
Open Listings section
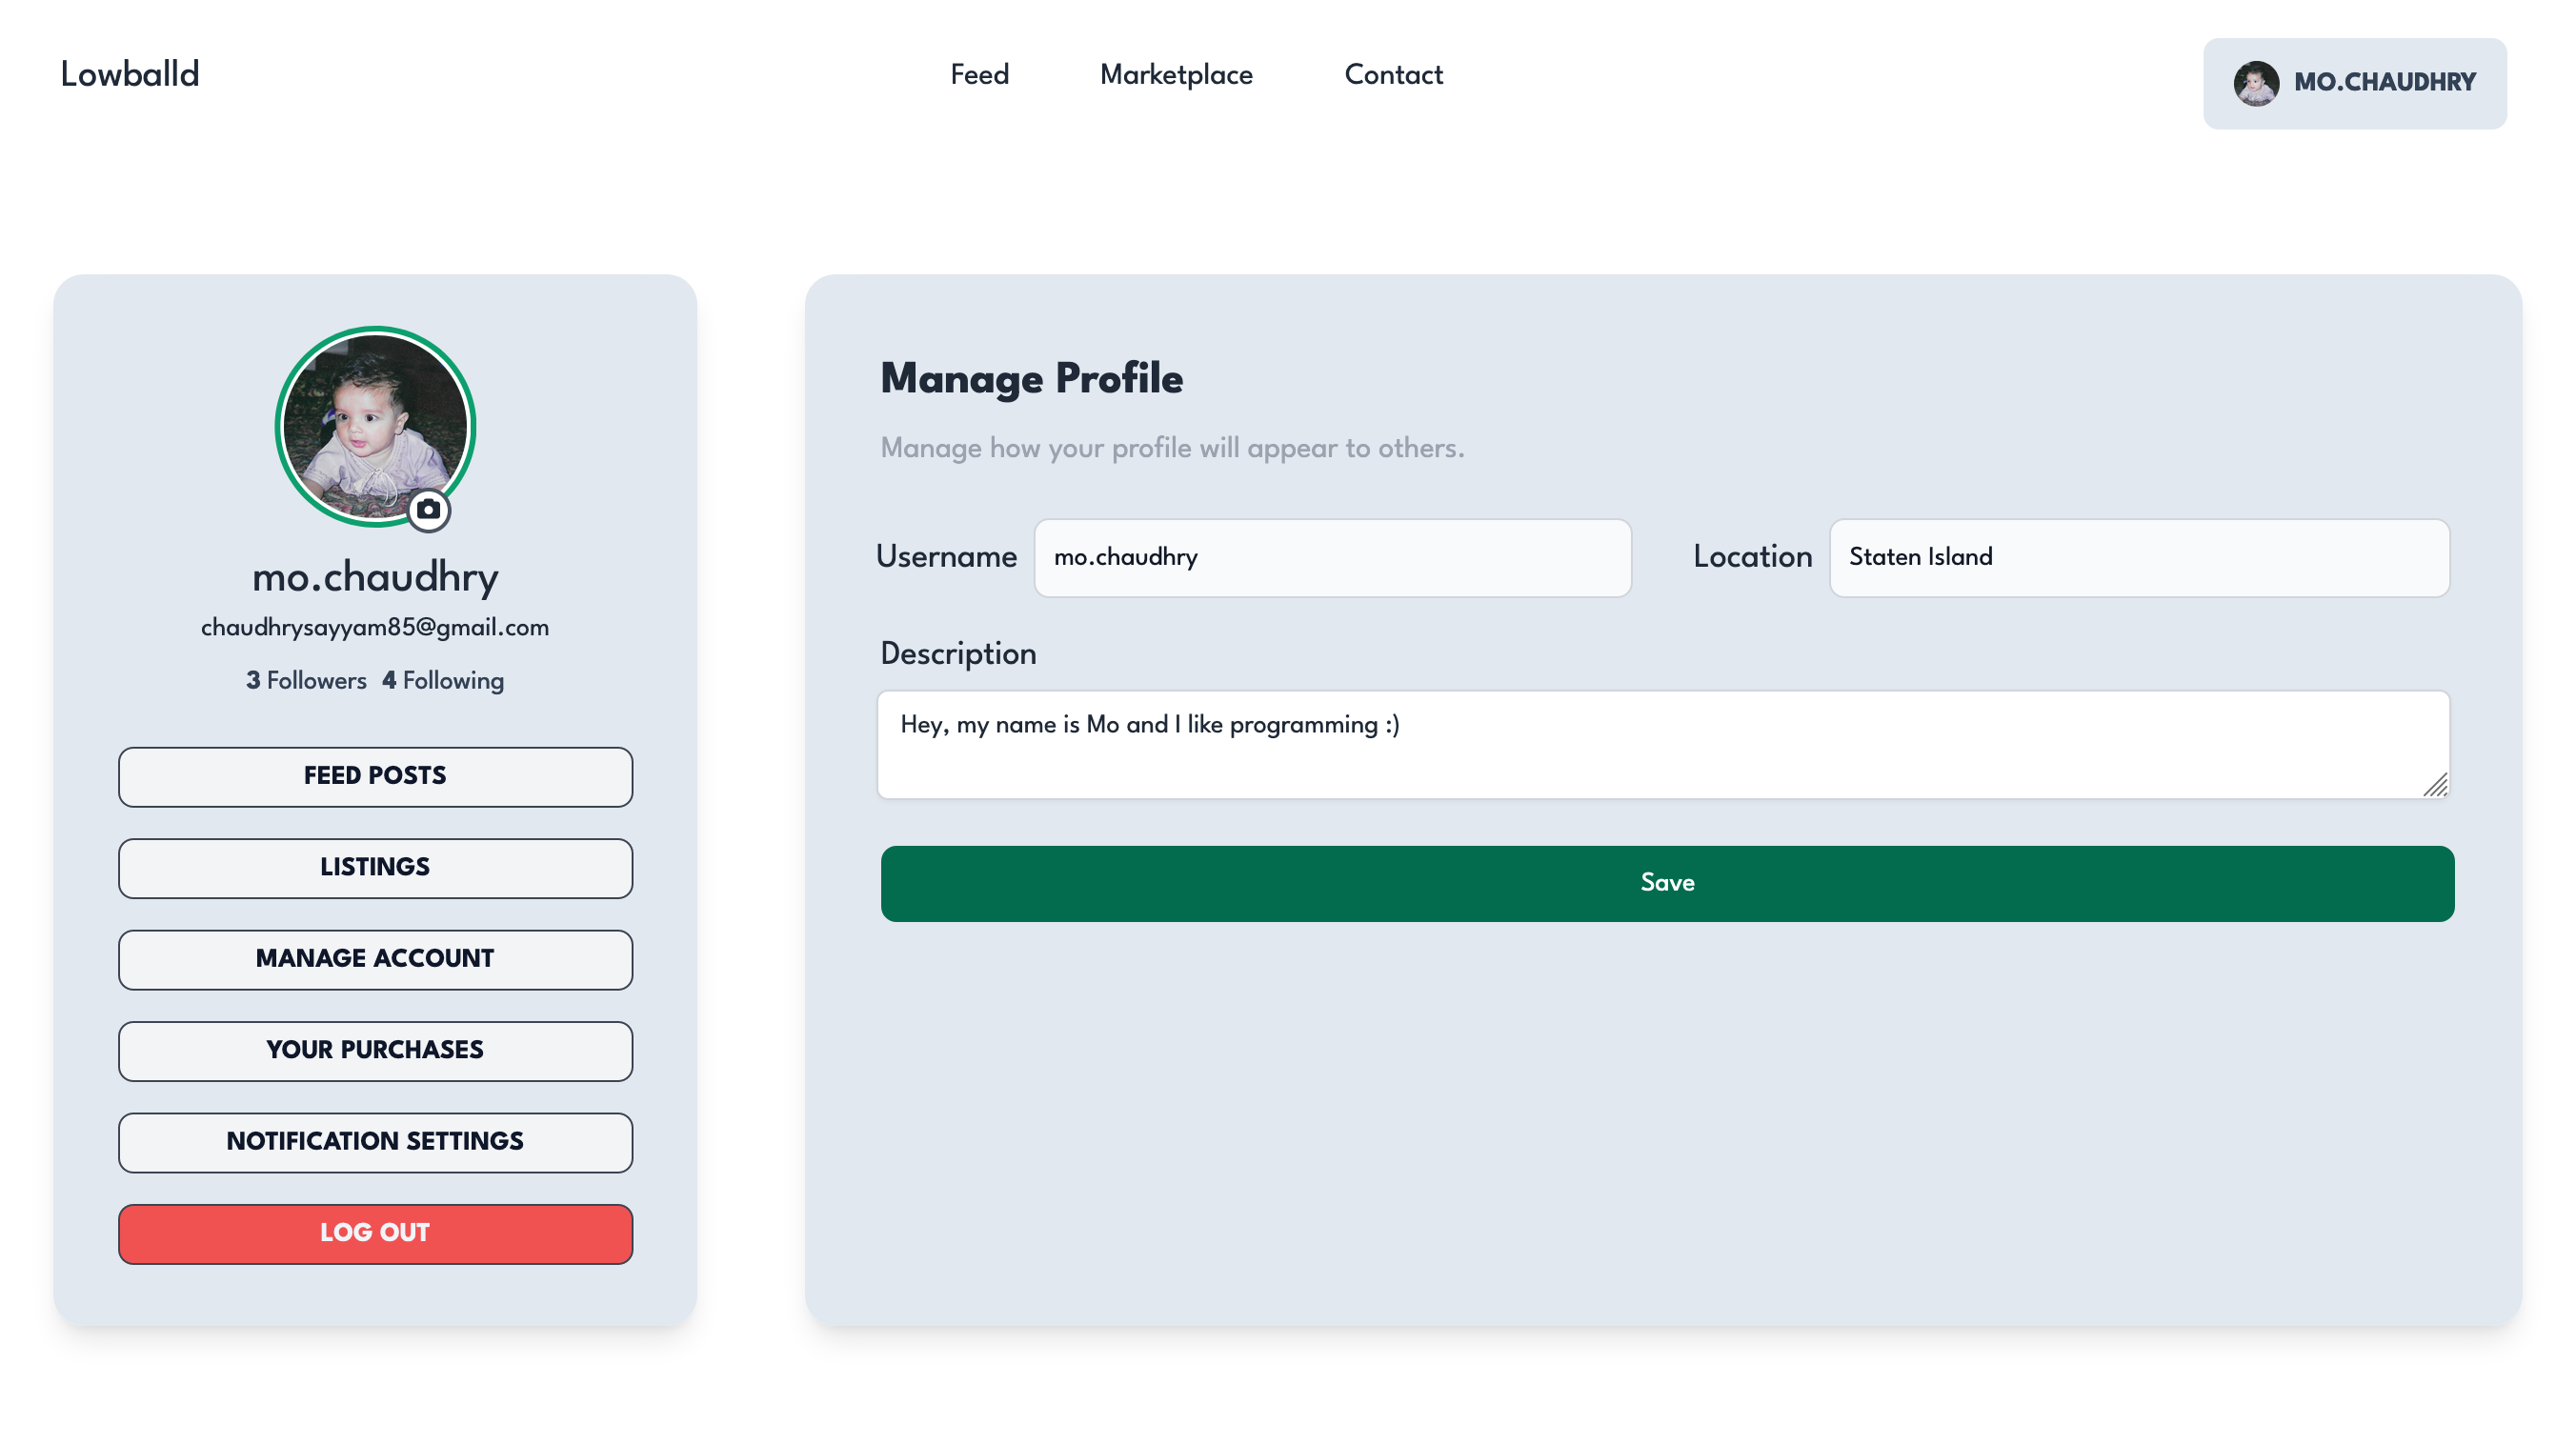pyautogui.click(x=375, y=867)
